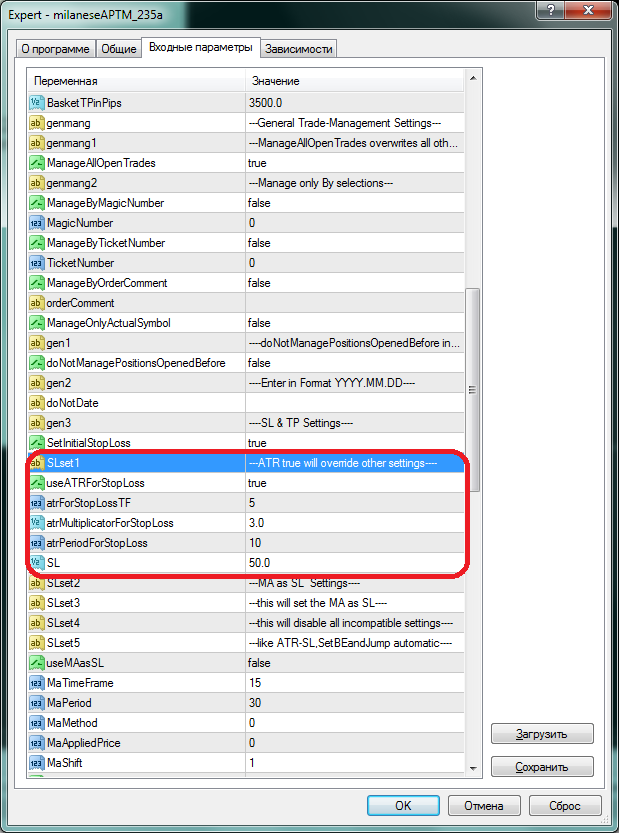Click scrollbar up arrow of parameter list
Image resolution: width=619 pixels, height=833 pixels.
(472, 79)
